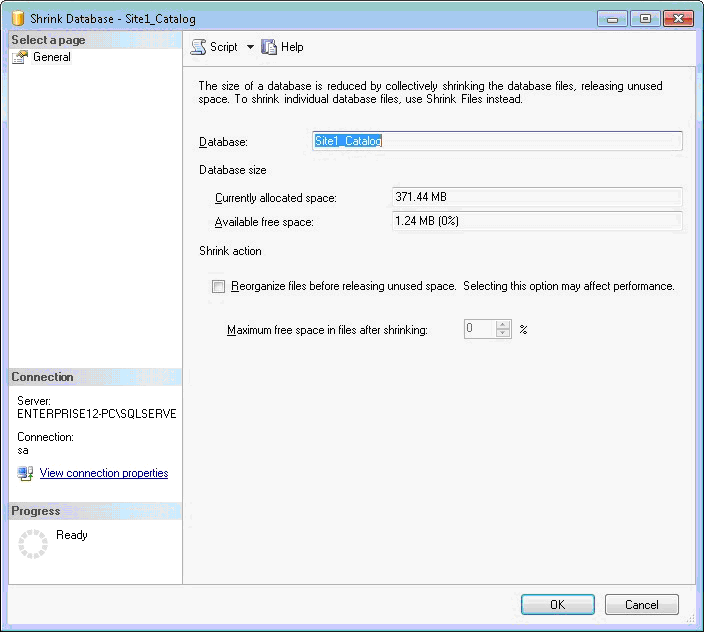Click the database cylinder icon in title bar
Screen dimensions: 704x632
click(17, 19)
